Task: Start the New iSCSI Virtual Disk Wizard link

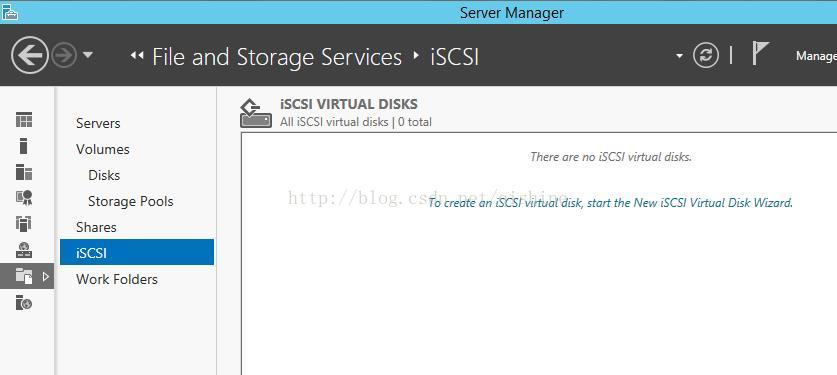Action: point(611,203)
